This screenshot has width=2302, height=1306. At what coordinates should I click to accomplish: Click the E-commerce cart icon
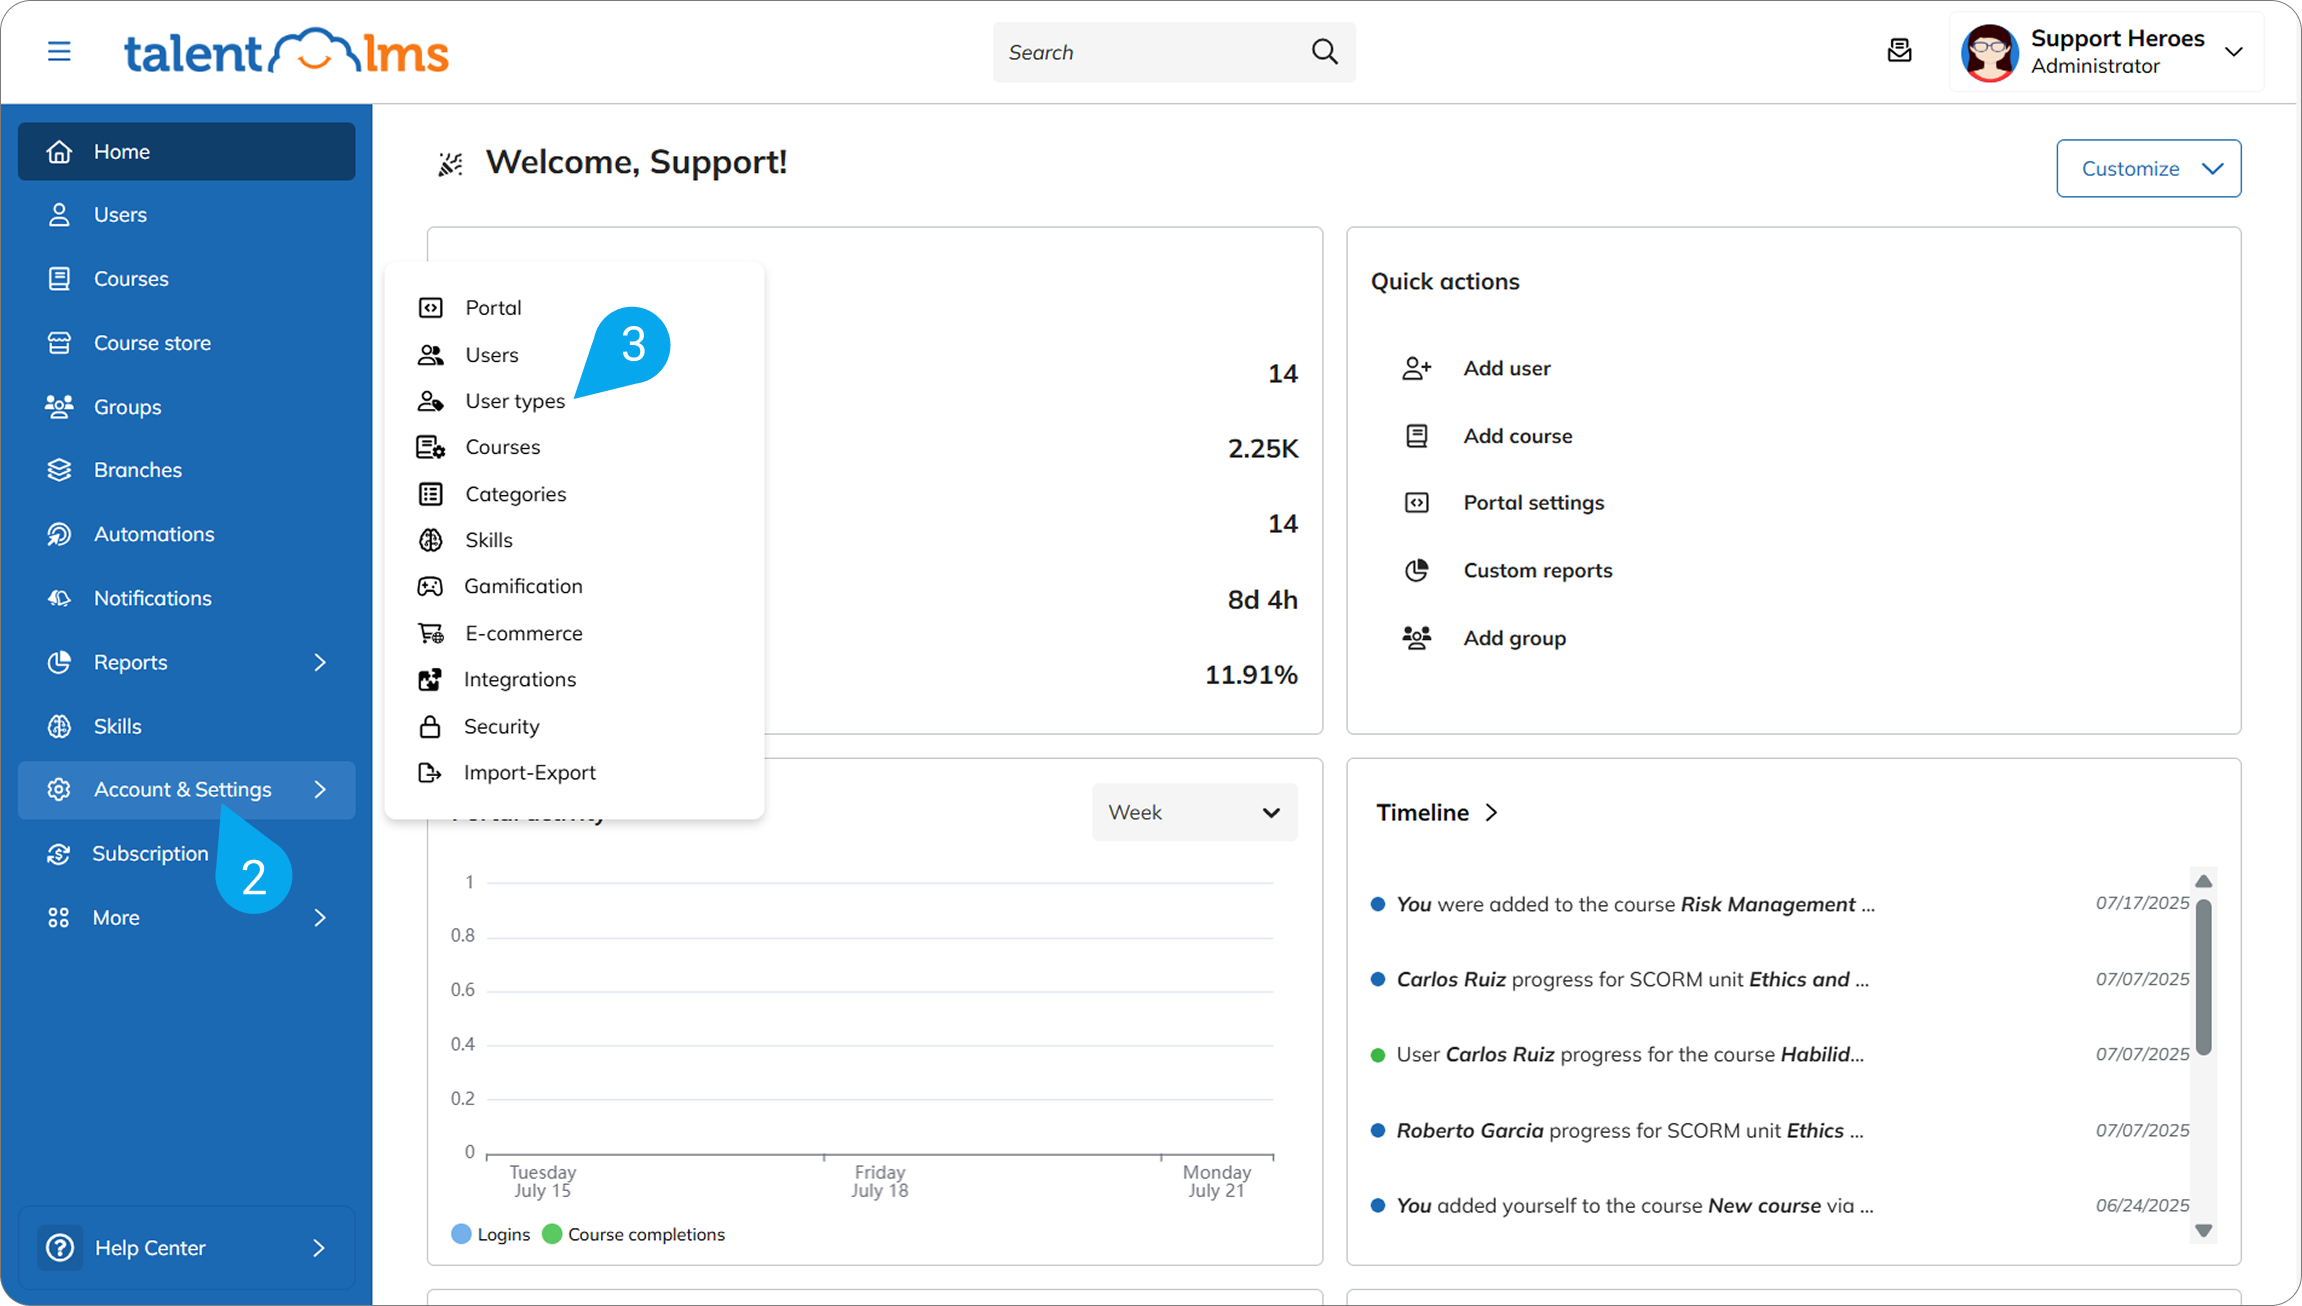pos(430,633)
